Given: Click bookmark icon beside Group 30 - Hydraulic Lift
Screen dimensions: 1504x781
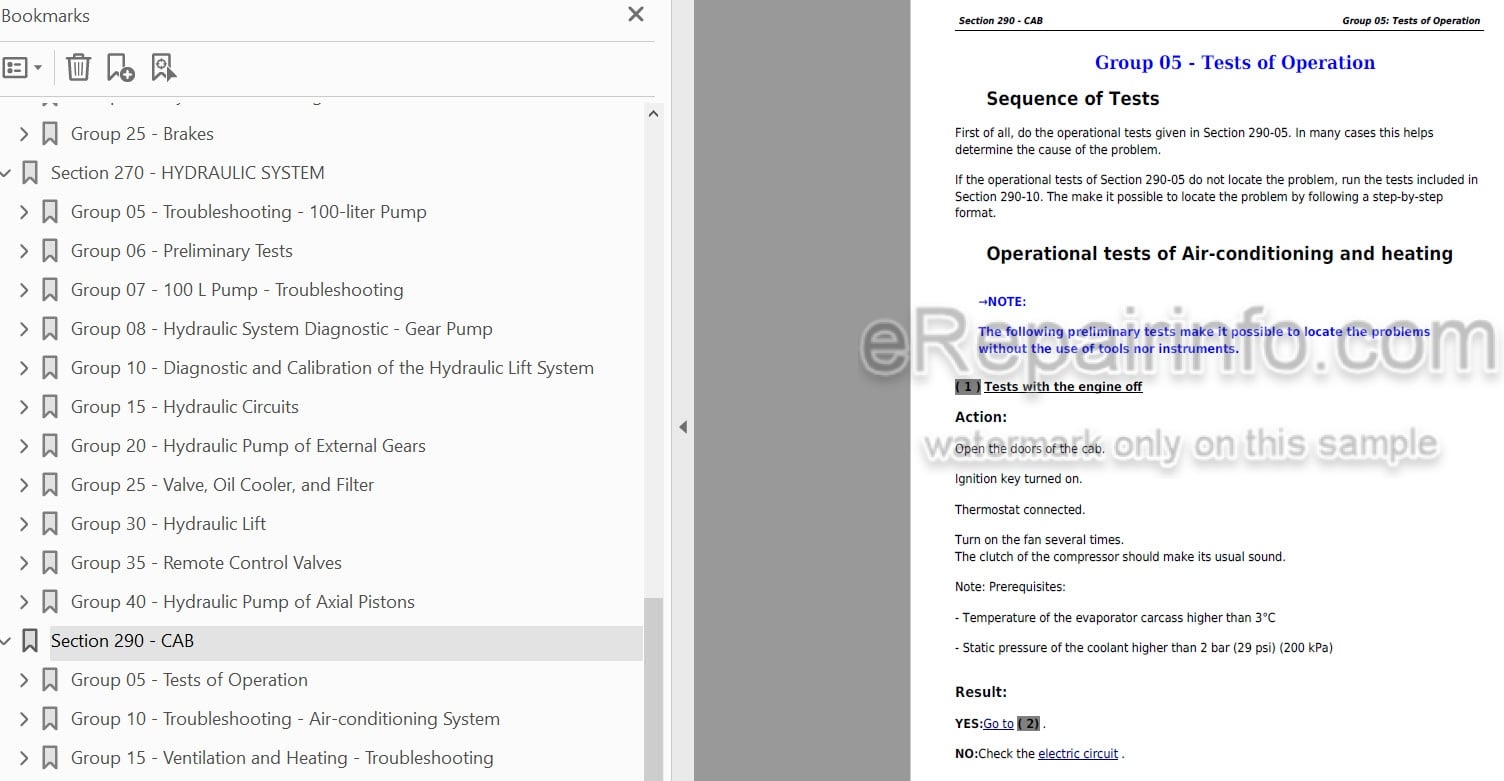Looking at the screenshot, I should 50,524.
